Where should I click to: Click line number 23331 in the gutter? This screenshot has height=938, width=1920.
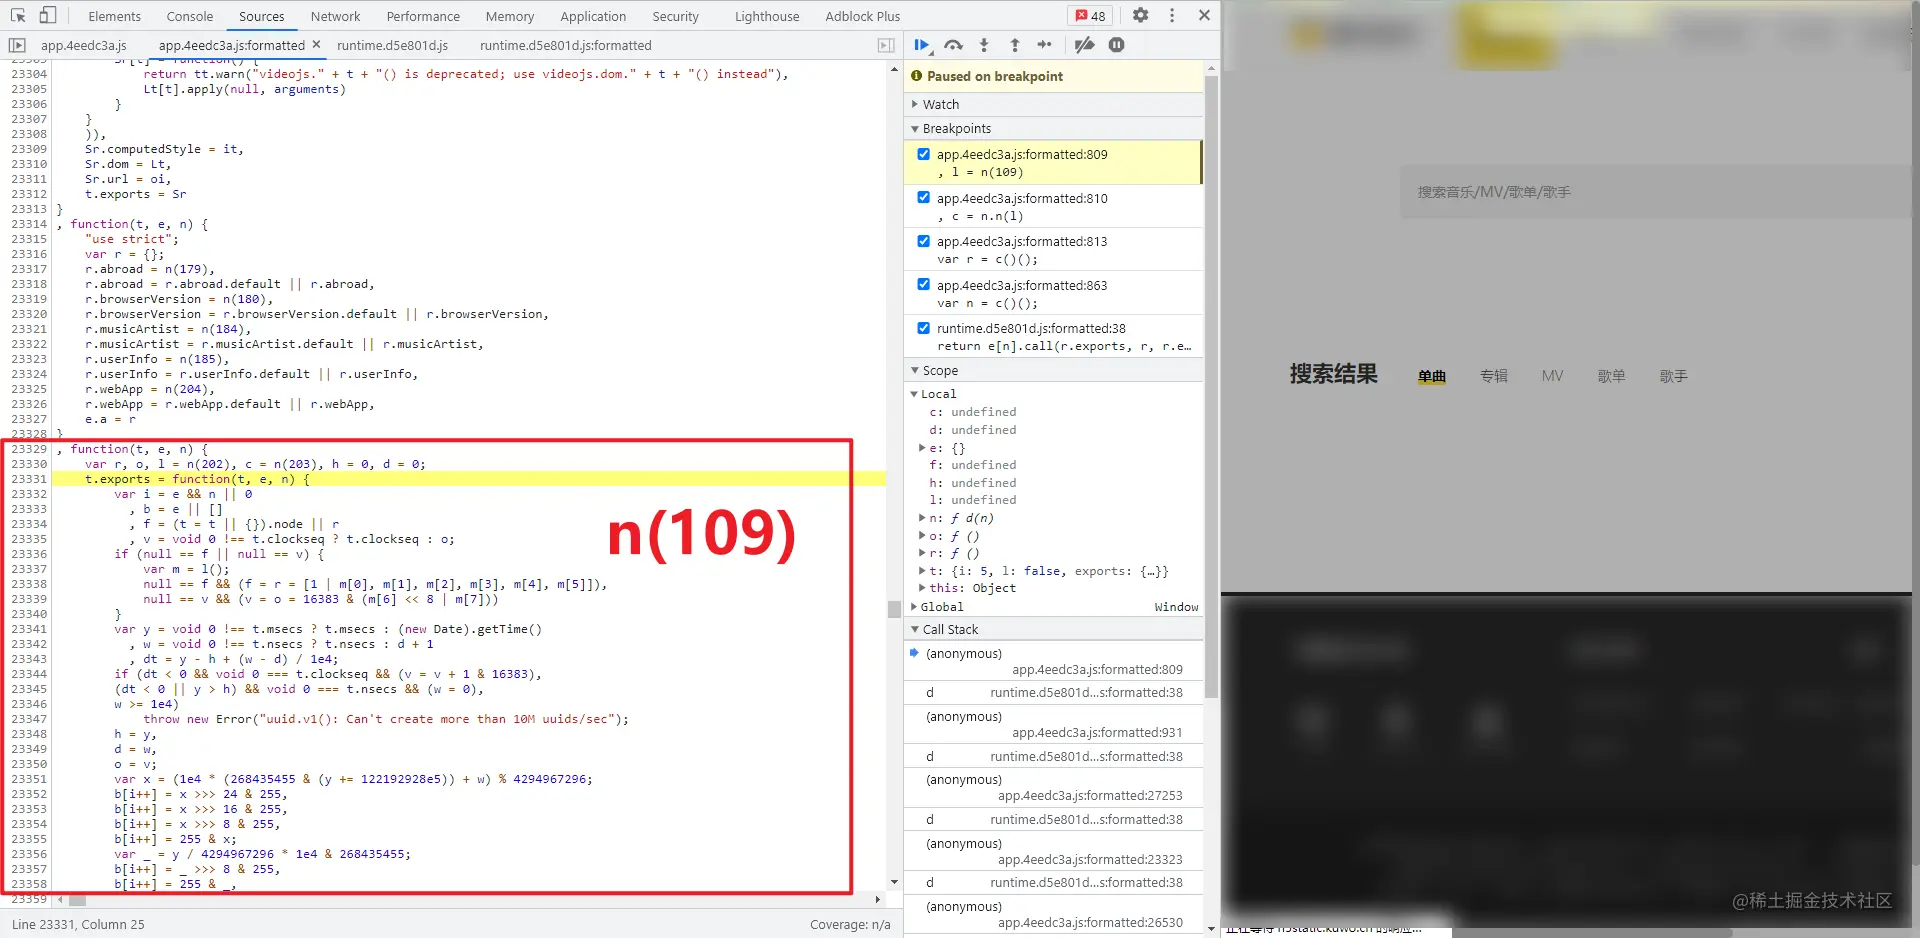[29, 479]
